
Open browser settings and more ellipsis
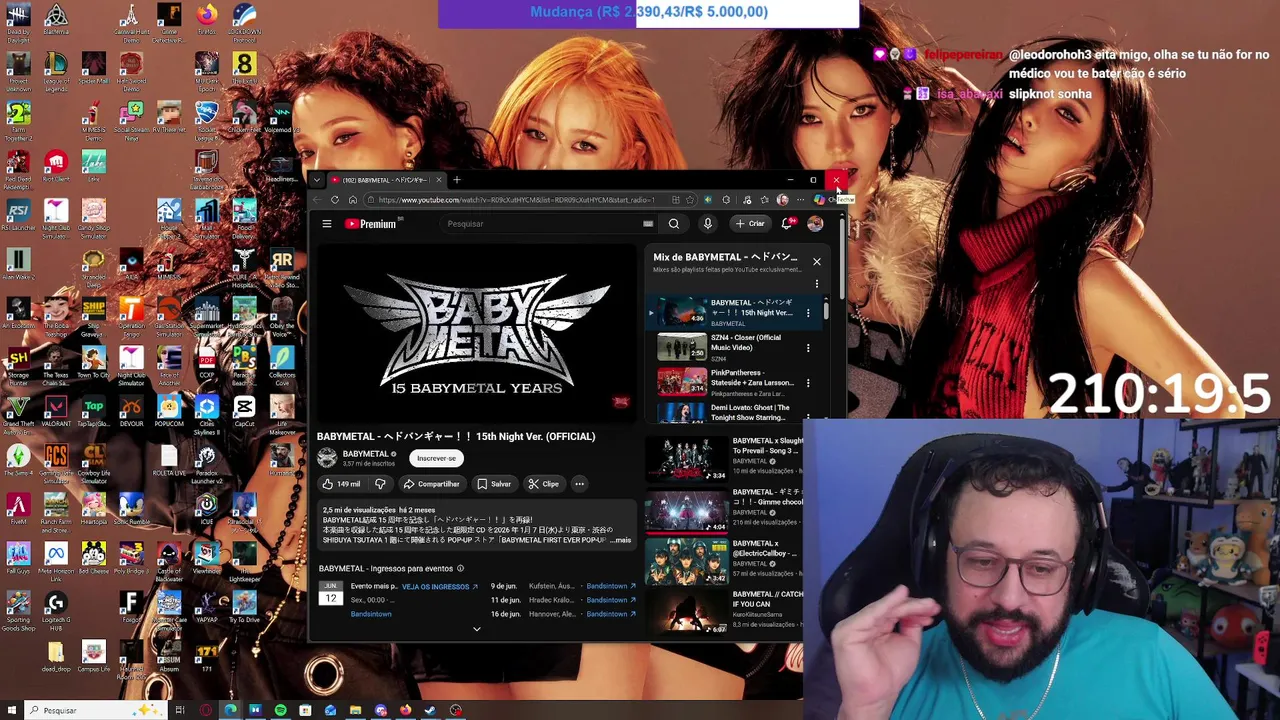point(800,200)
